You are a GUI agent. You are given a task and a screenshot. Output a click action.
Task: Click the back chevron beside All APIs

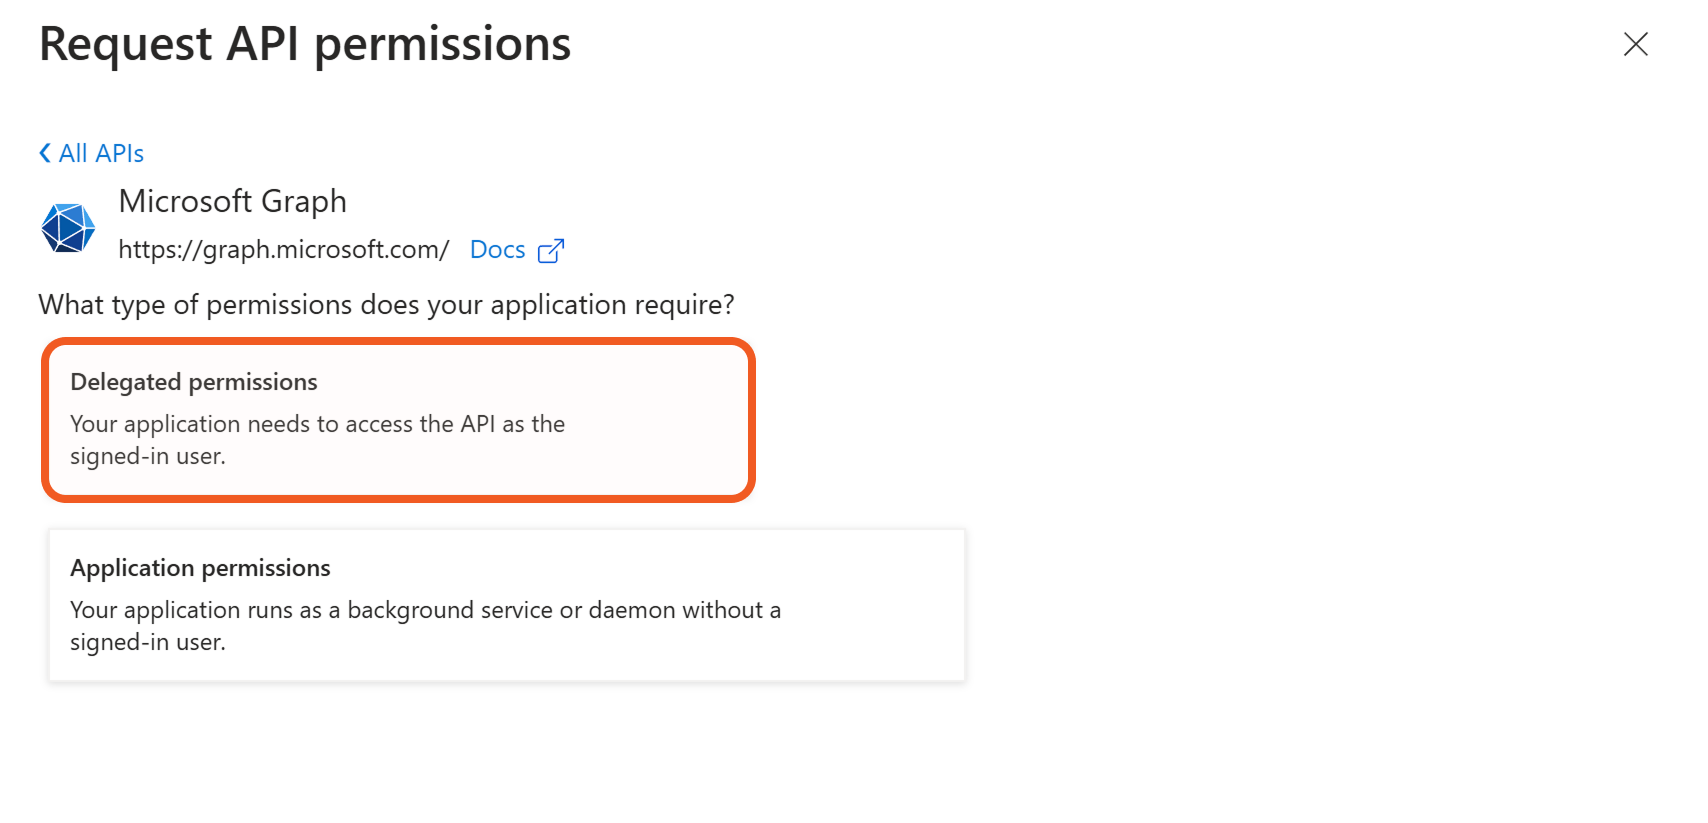(x=45, y=153)
